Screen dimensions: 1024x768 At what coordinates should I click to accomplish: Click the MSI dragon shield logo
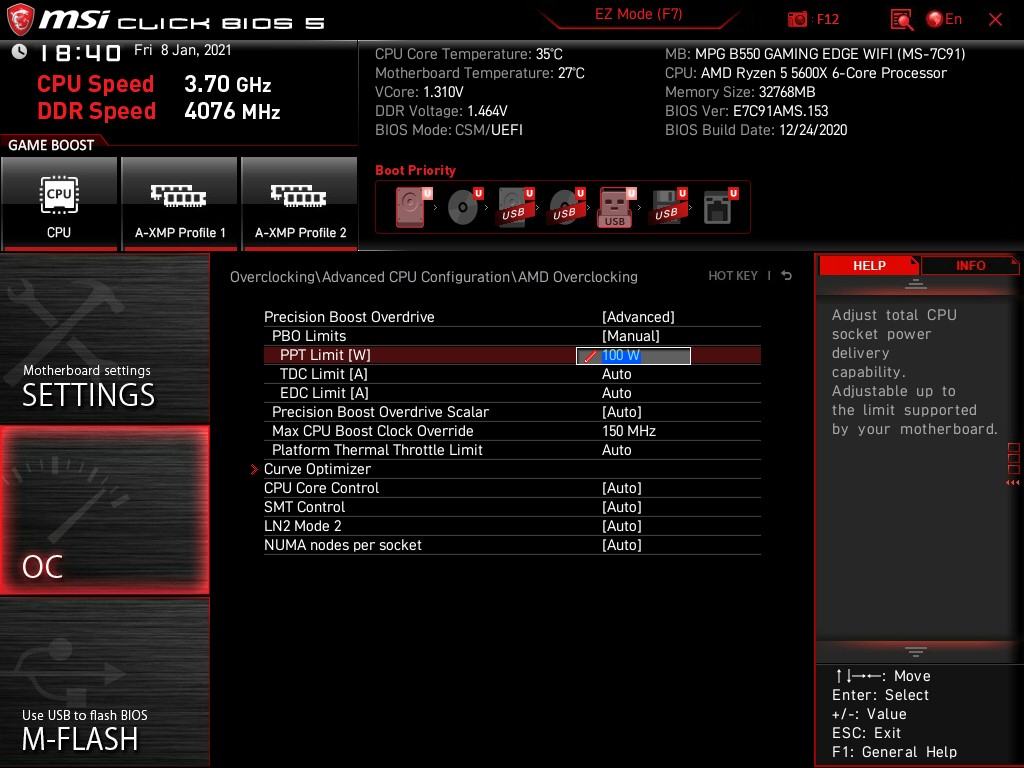(19, 19)
